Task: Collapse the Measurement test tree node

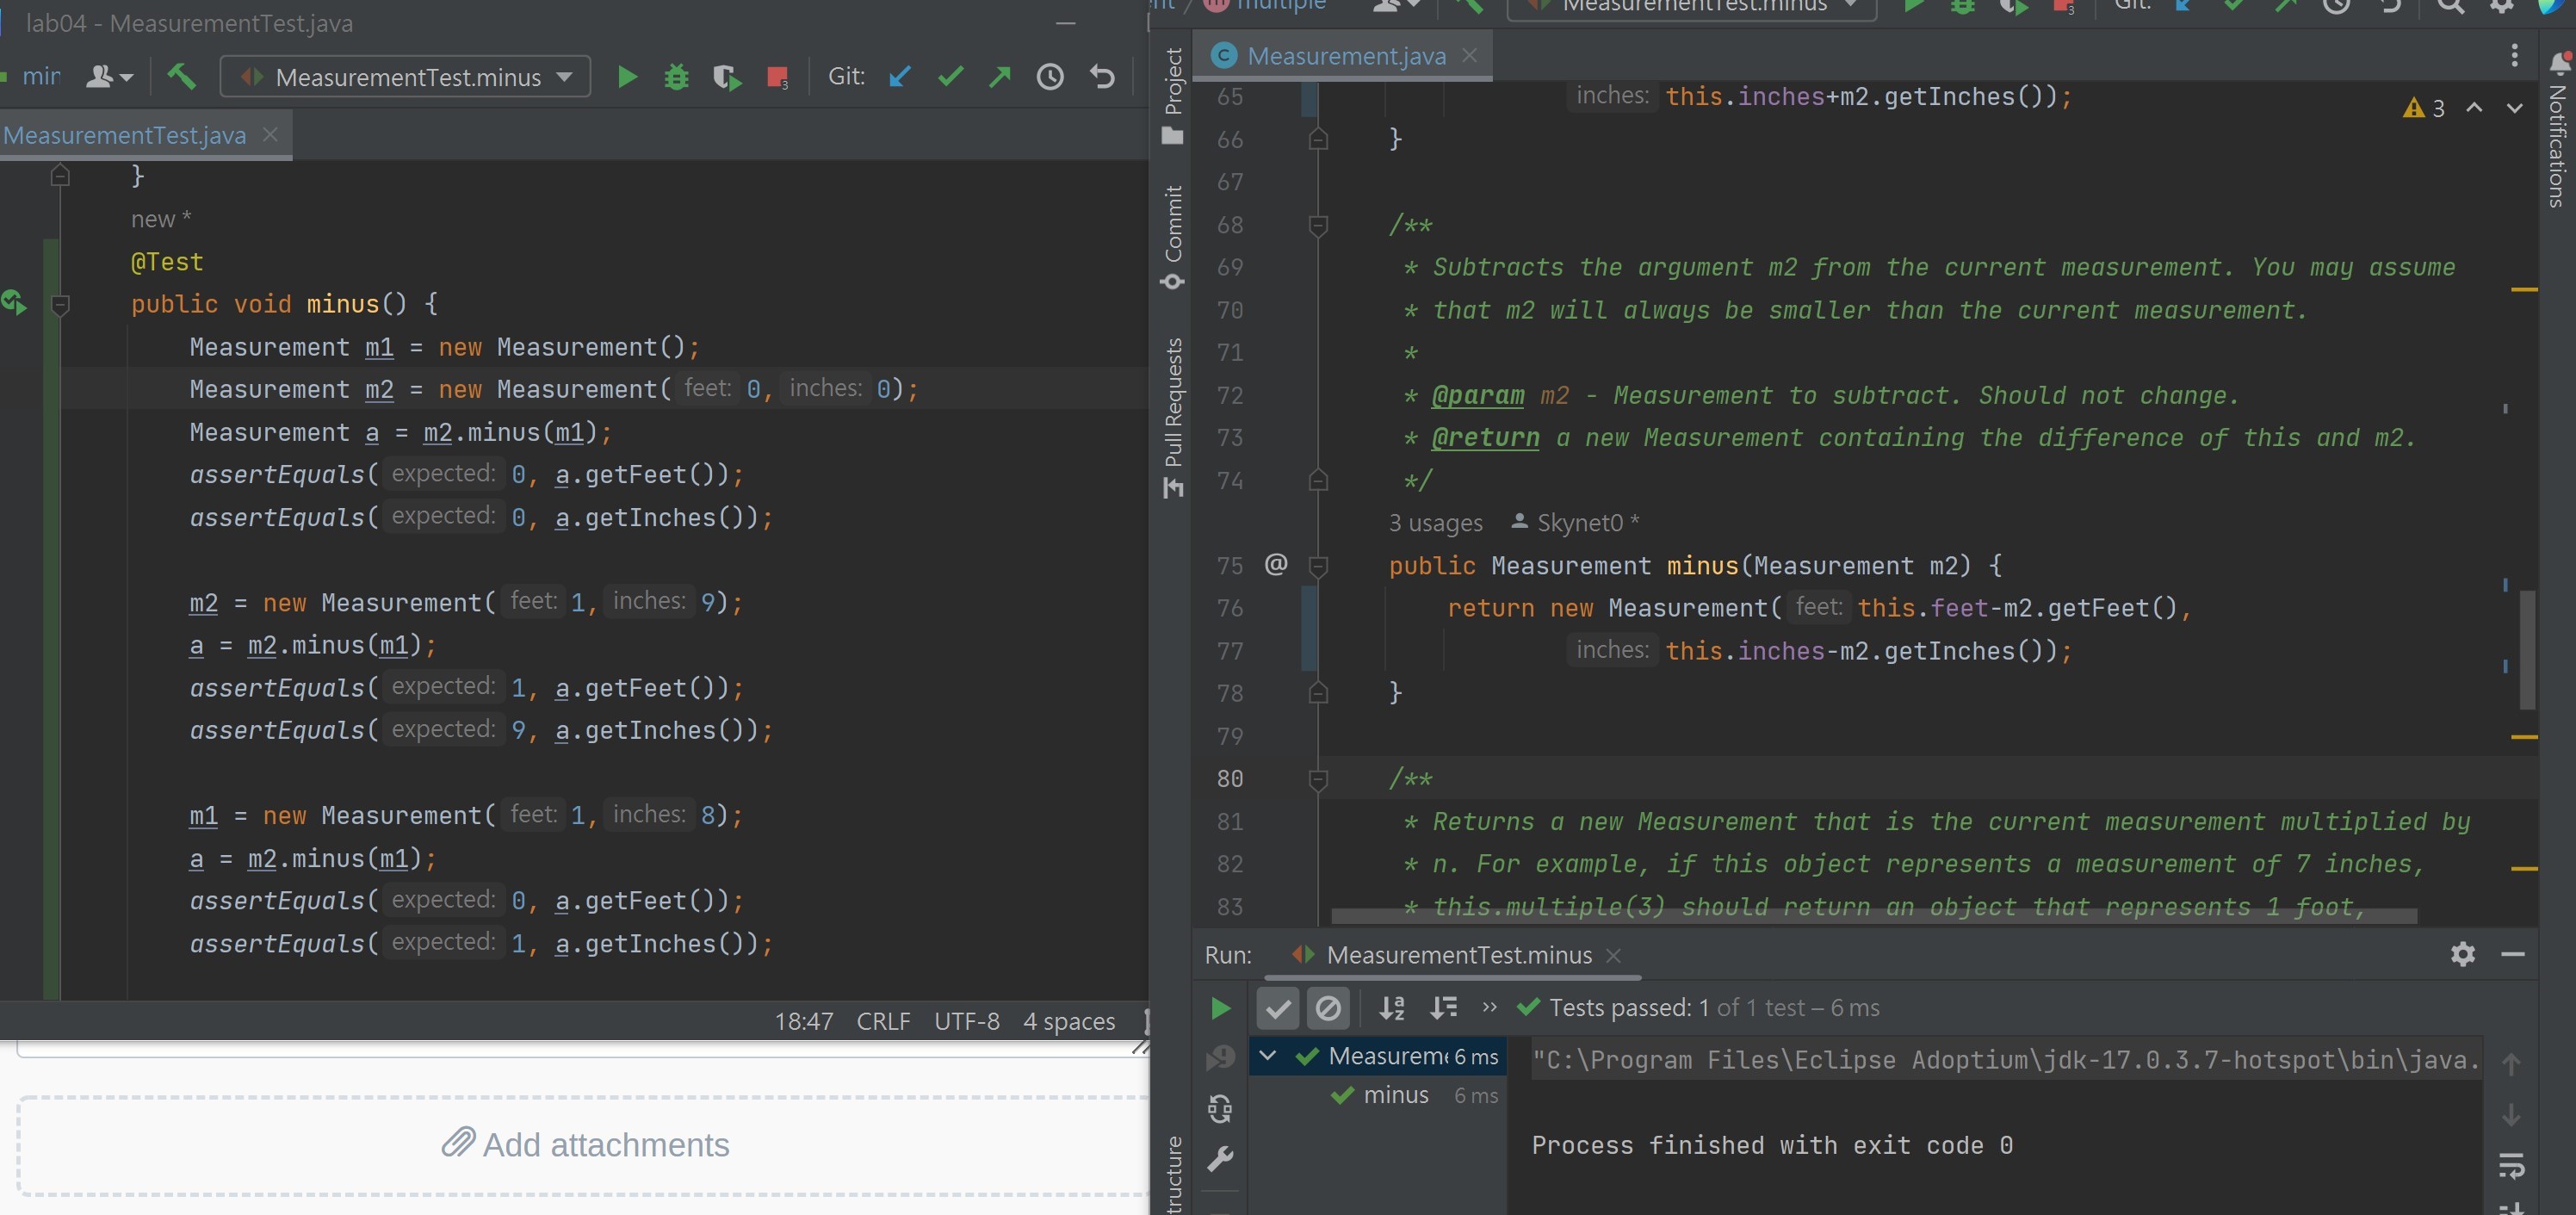Action: [x=1267, y=1055]
